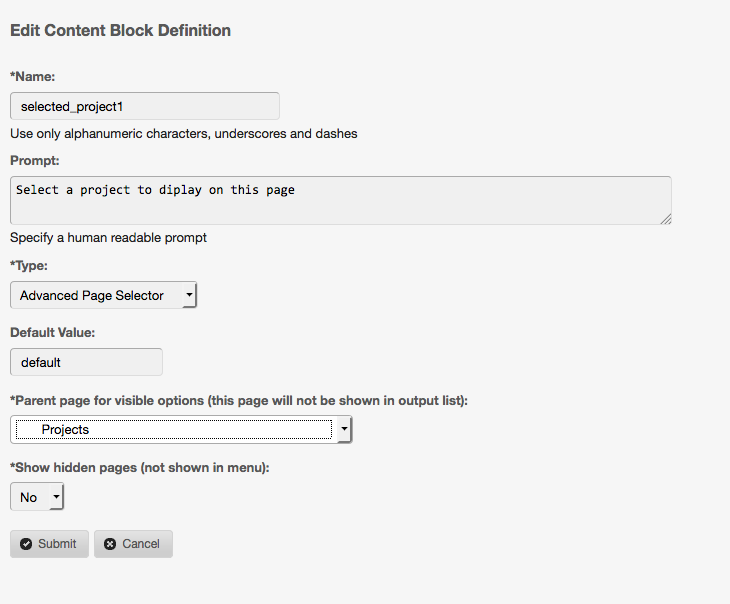Viewport: 730px width, 604px height.
Task: Click the arrow beside the No option
Action: coord(56,497)
